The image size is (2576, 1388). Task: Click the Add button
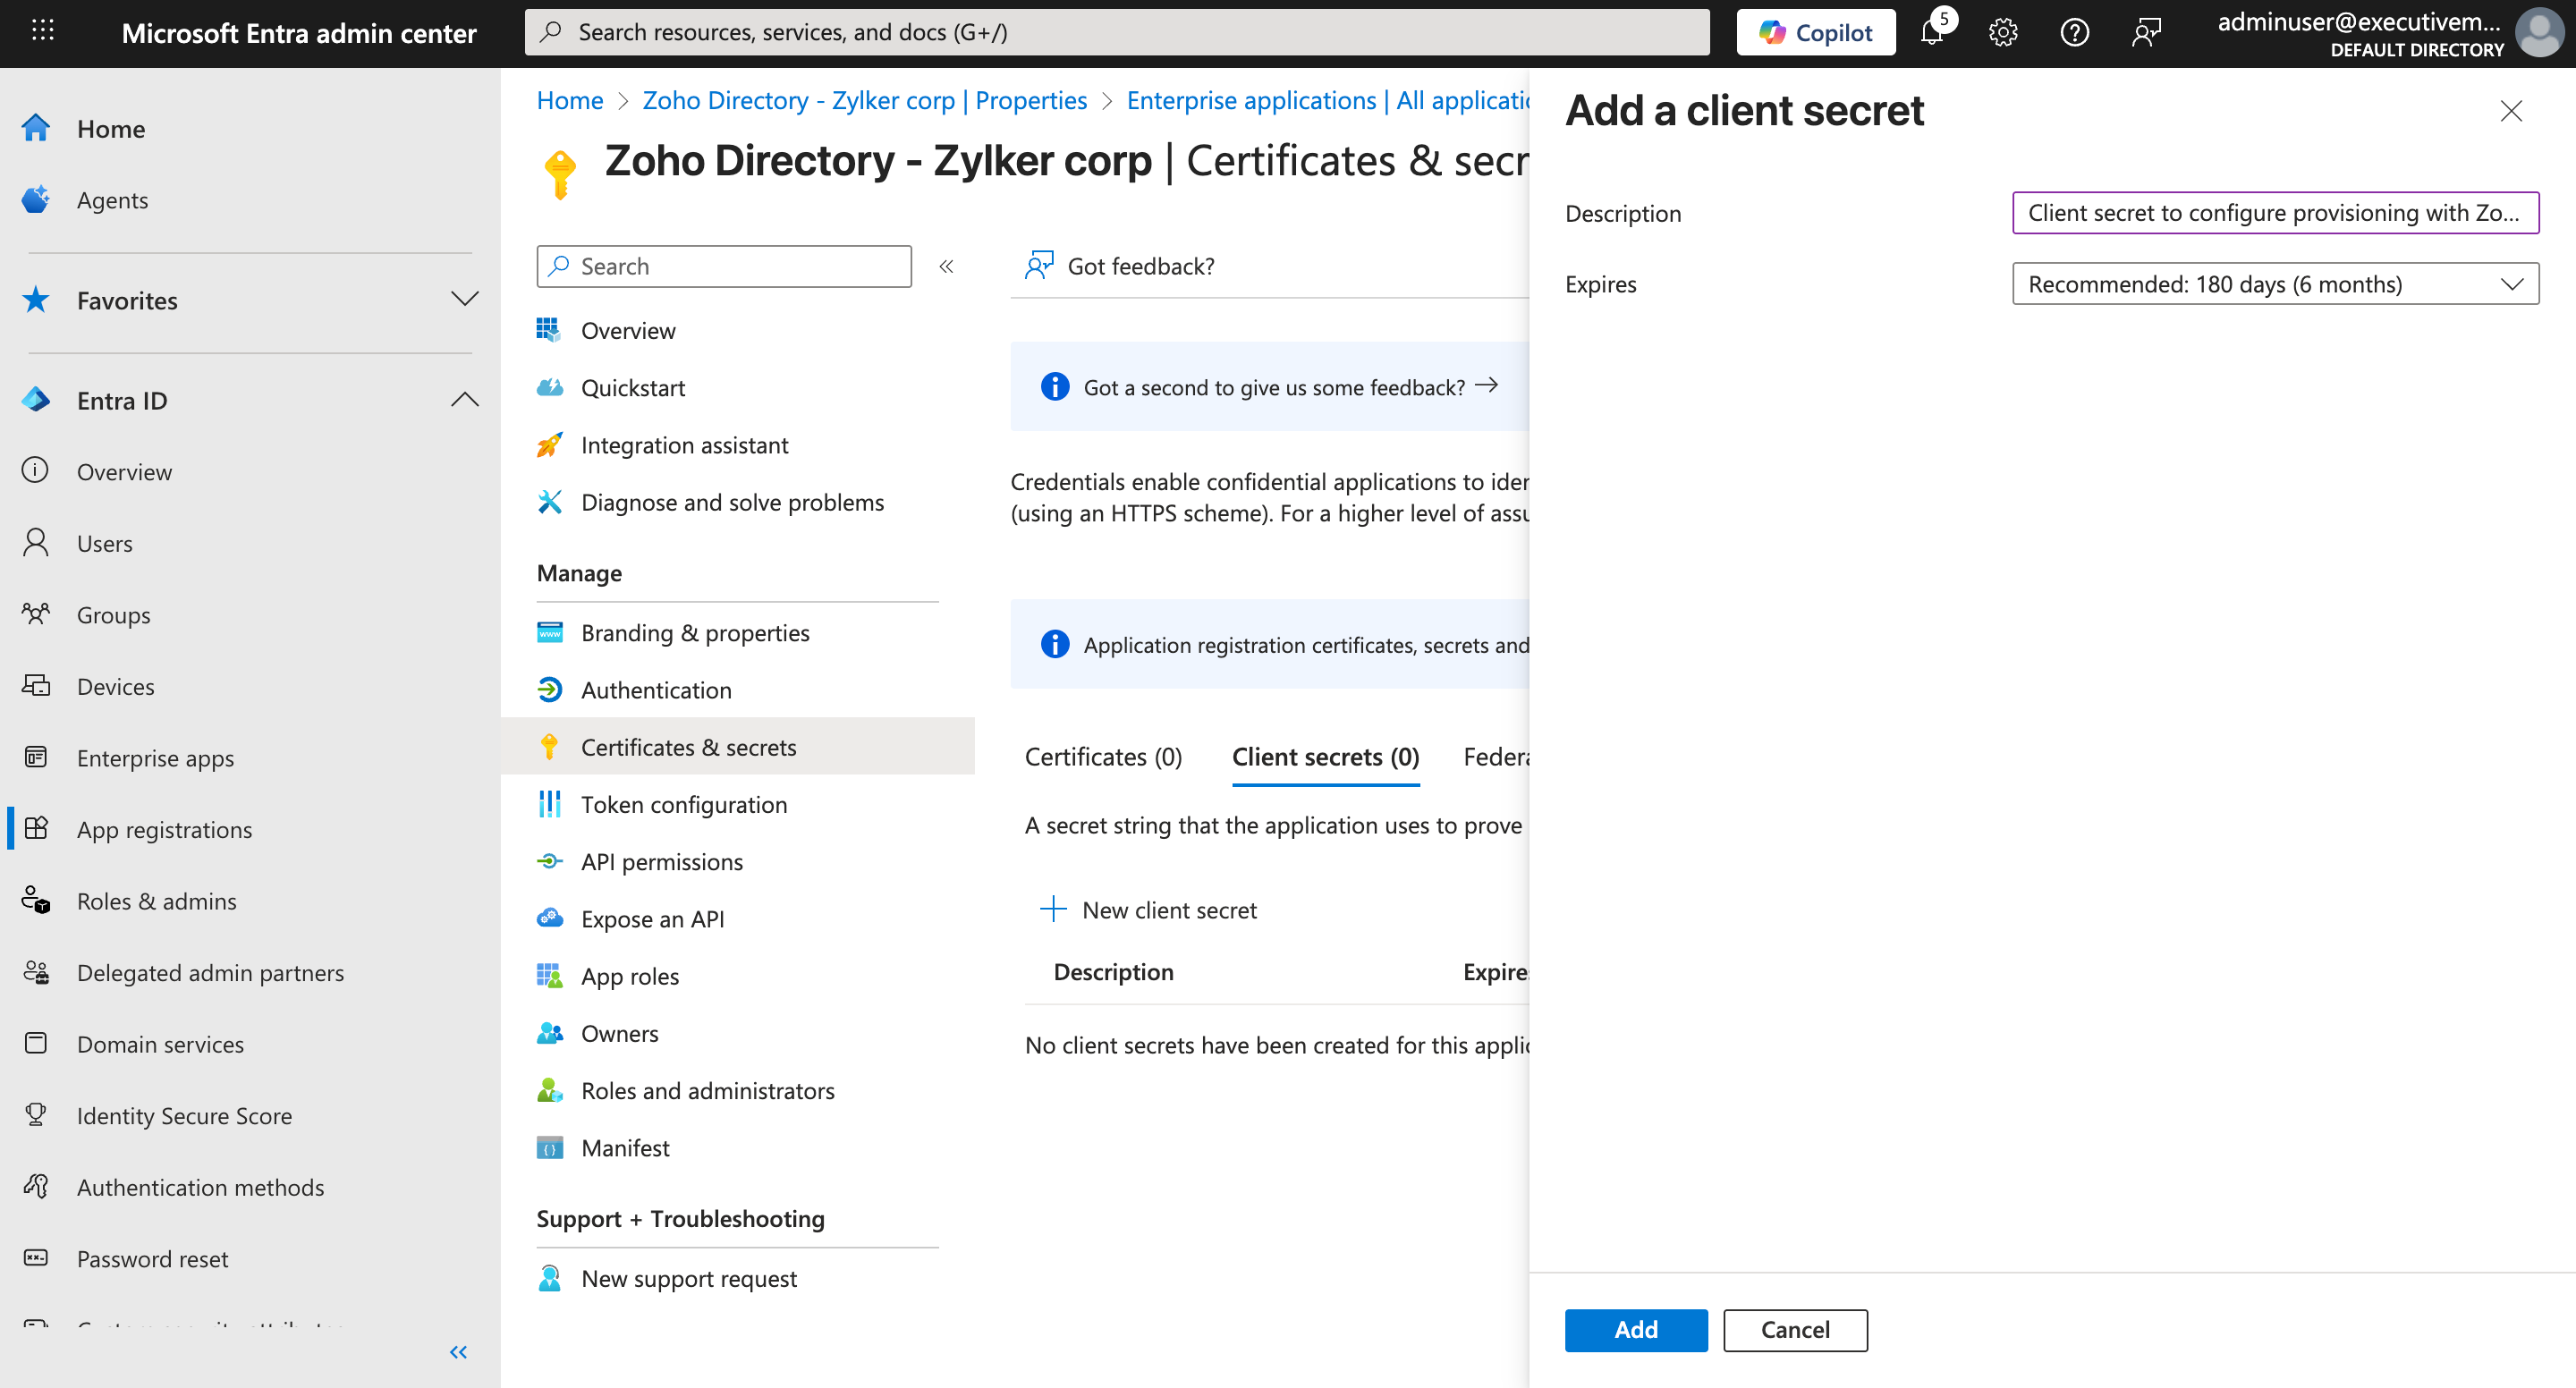pos(1635,1329)
